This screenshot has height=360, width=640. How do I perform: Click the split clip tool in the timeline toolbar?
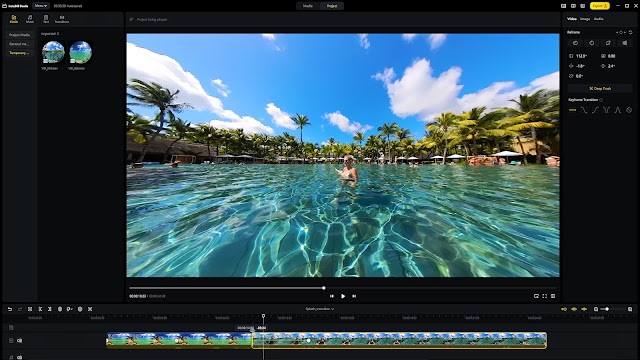click(x=30, y=309)
